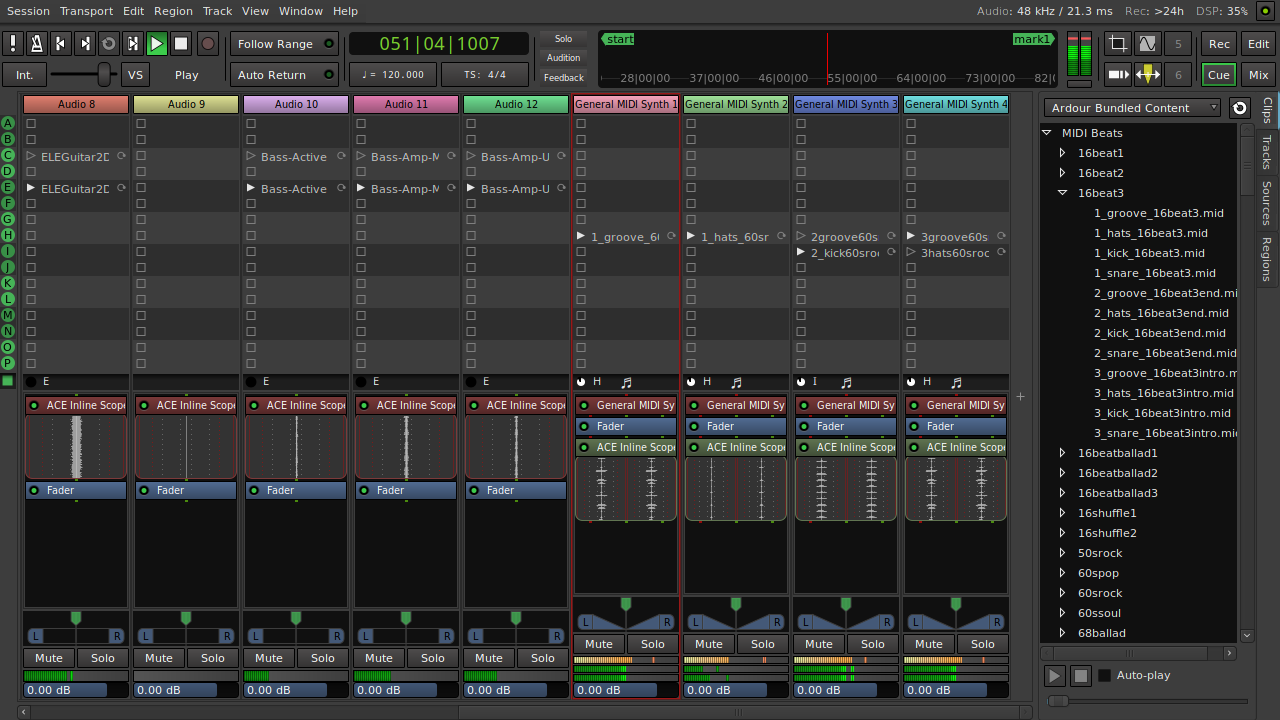Enable the global record arm button

[x=208, y=44]
